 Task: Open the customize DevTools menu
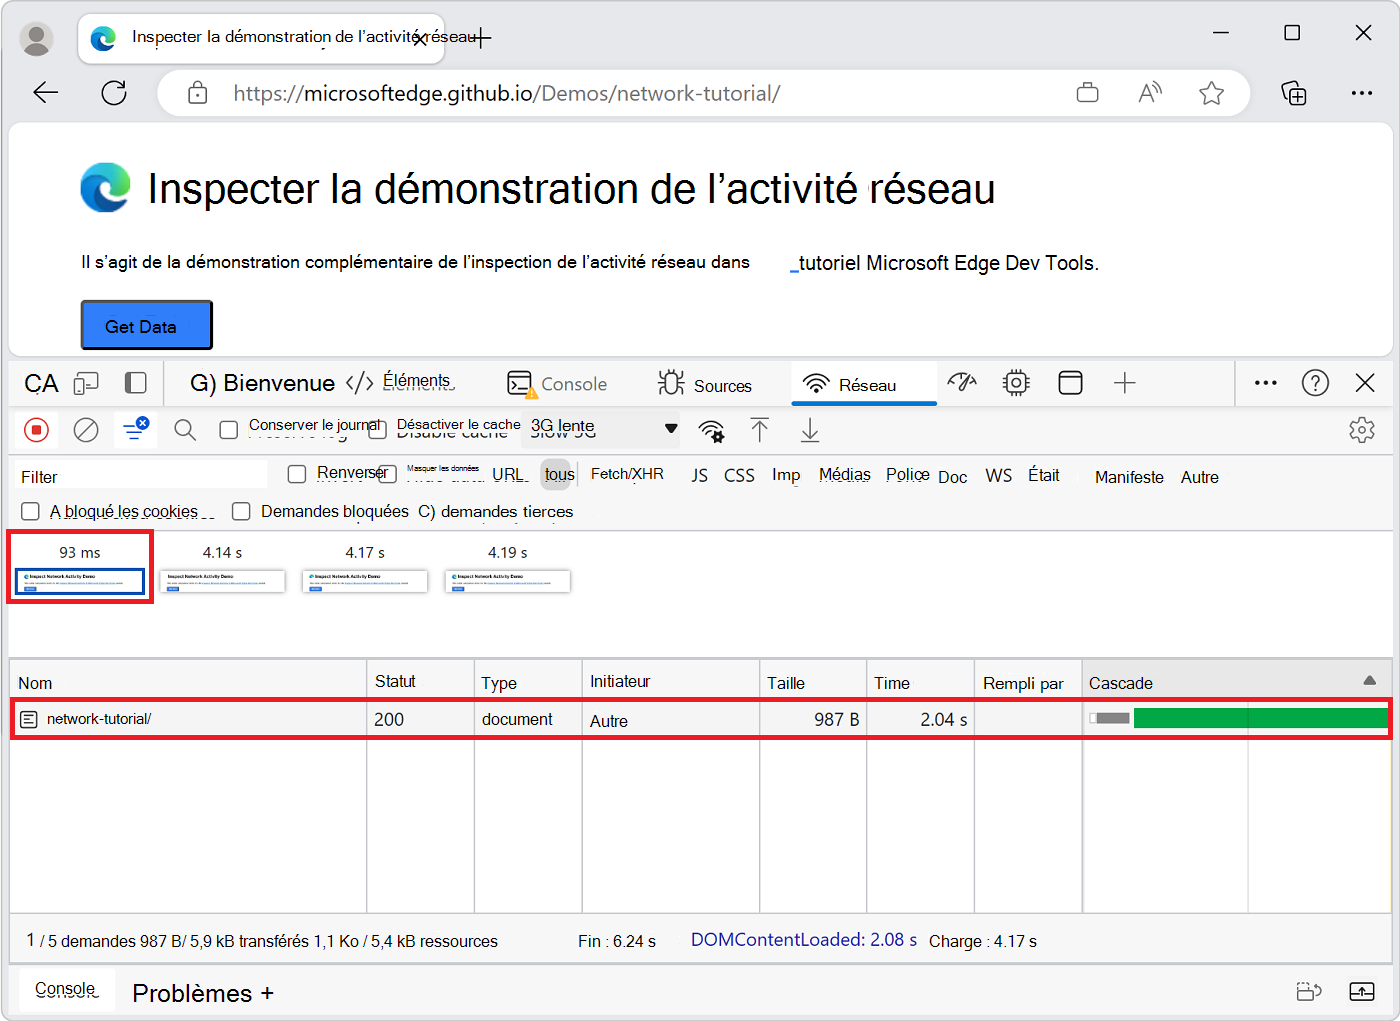pyautogui.click(x=1266, y=383)
